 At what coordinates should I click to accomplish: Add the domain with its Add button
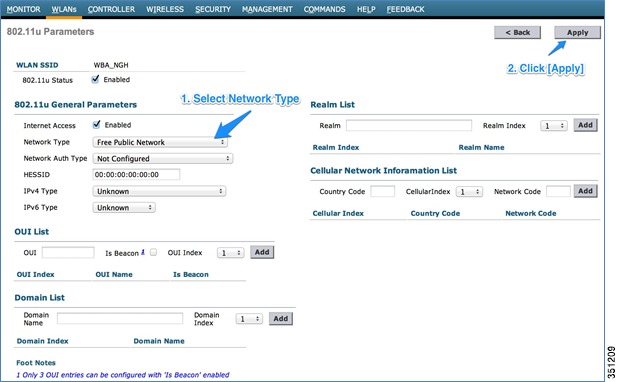pyautogui.click(x=281, y=319)
